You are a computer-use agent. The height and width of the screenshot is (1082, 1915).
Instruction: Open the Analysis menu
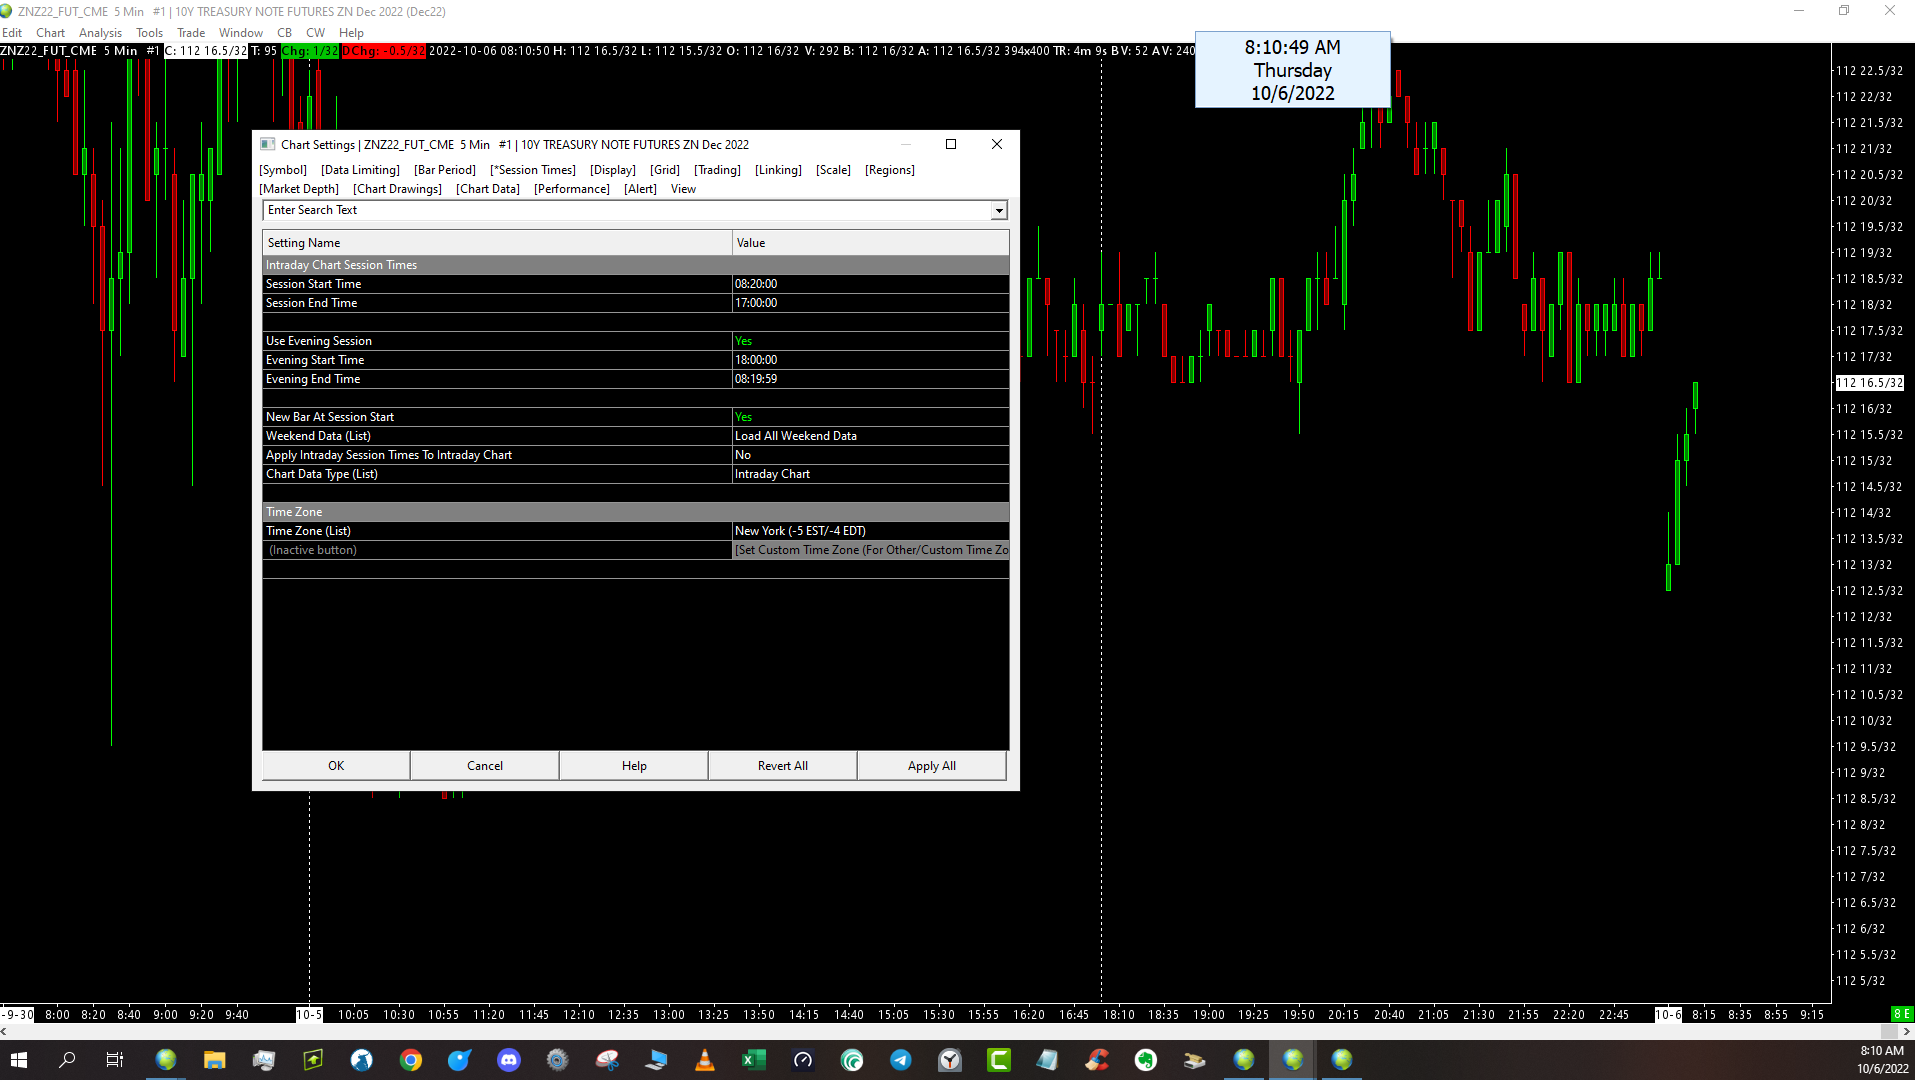coord(101,33)
